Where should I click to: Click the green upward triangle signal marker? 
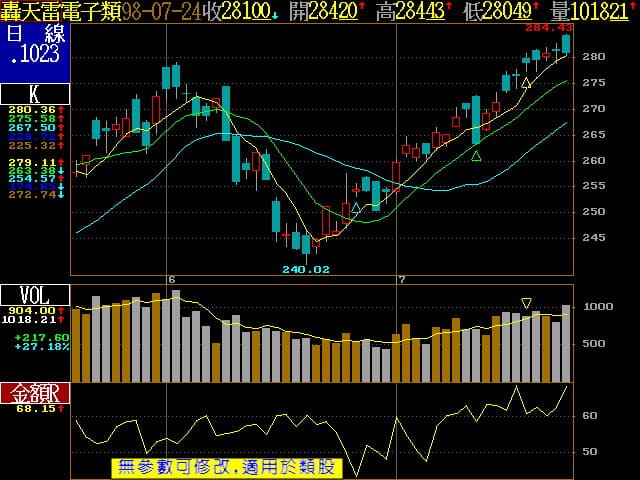point(476,155)
